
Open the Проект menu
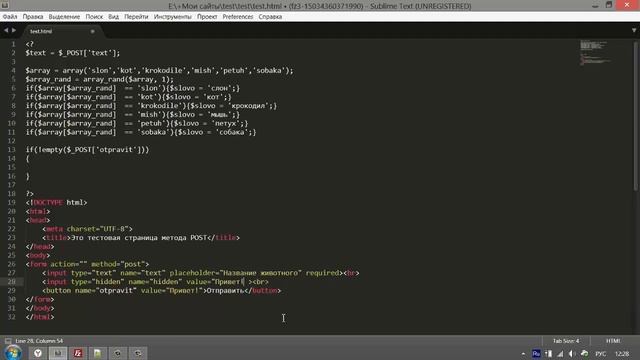(x=207, y=17)
